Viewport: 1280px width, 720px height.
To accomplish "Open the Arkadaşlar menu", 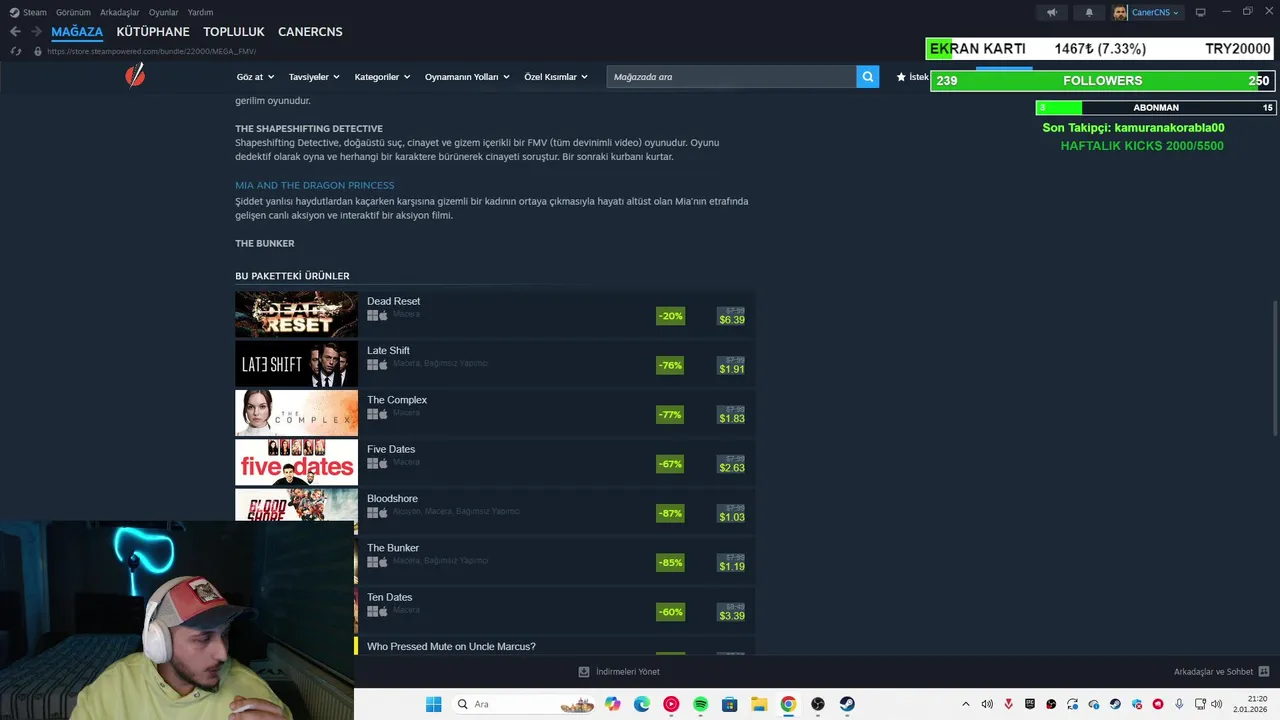I will (x=121, y=12).
